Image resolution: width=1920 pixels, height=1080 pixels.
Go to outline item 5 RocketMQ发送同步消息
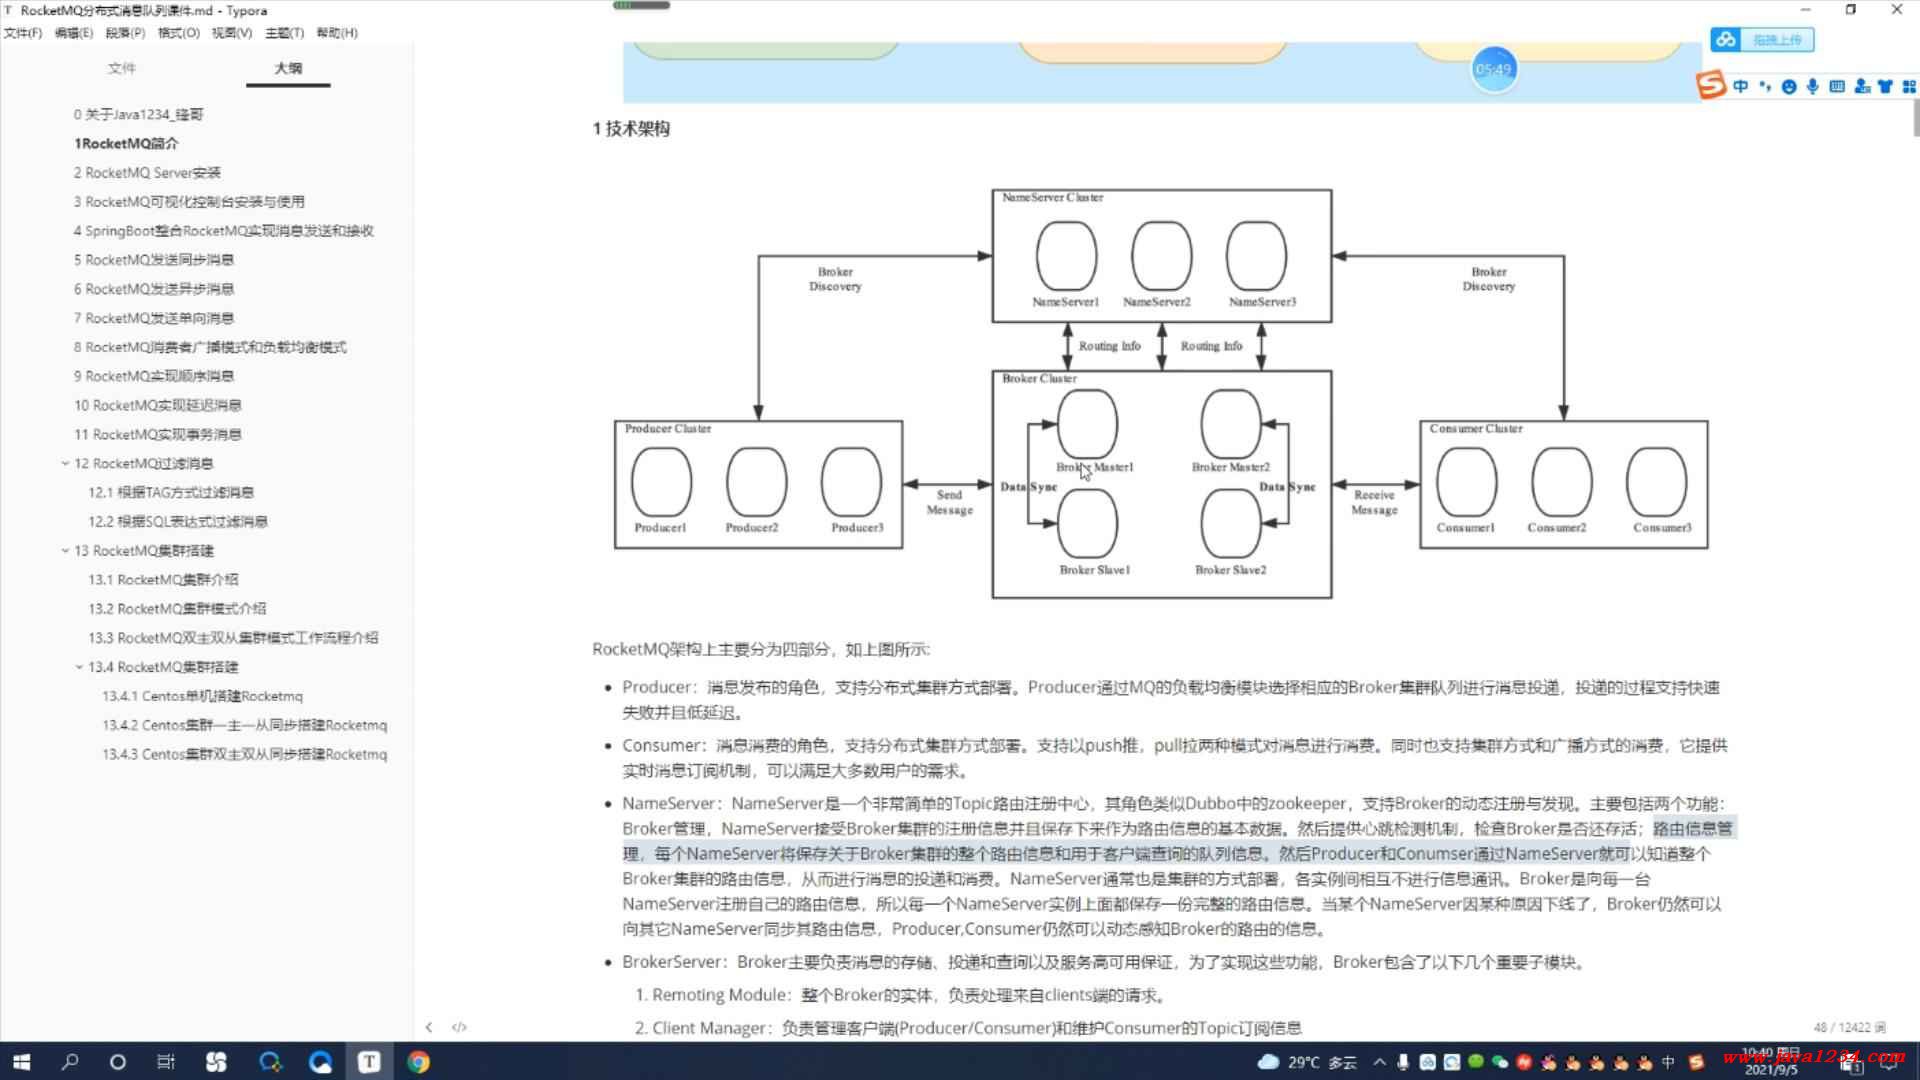tap(154, 259)
